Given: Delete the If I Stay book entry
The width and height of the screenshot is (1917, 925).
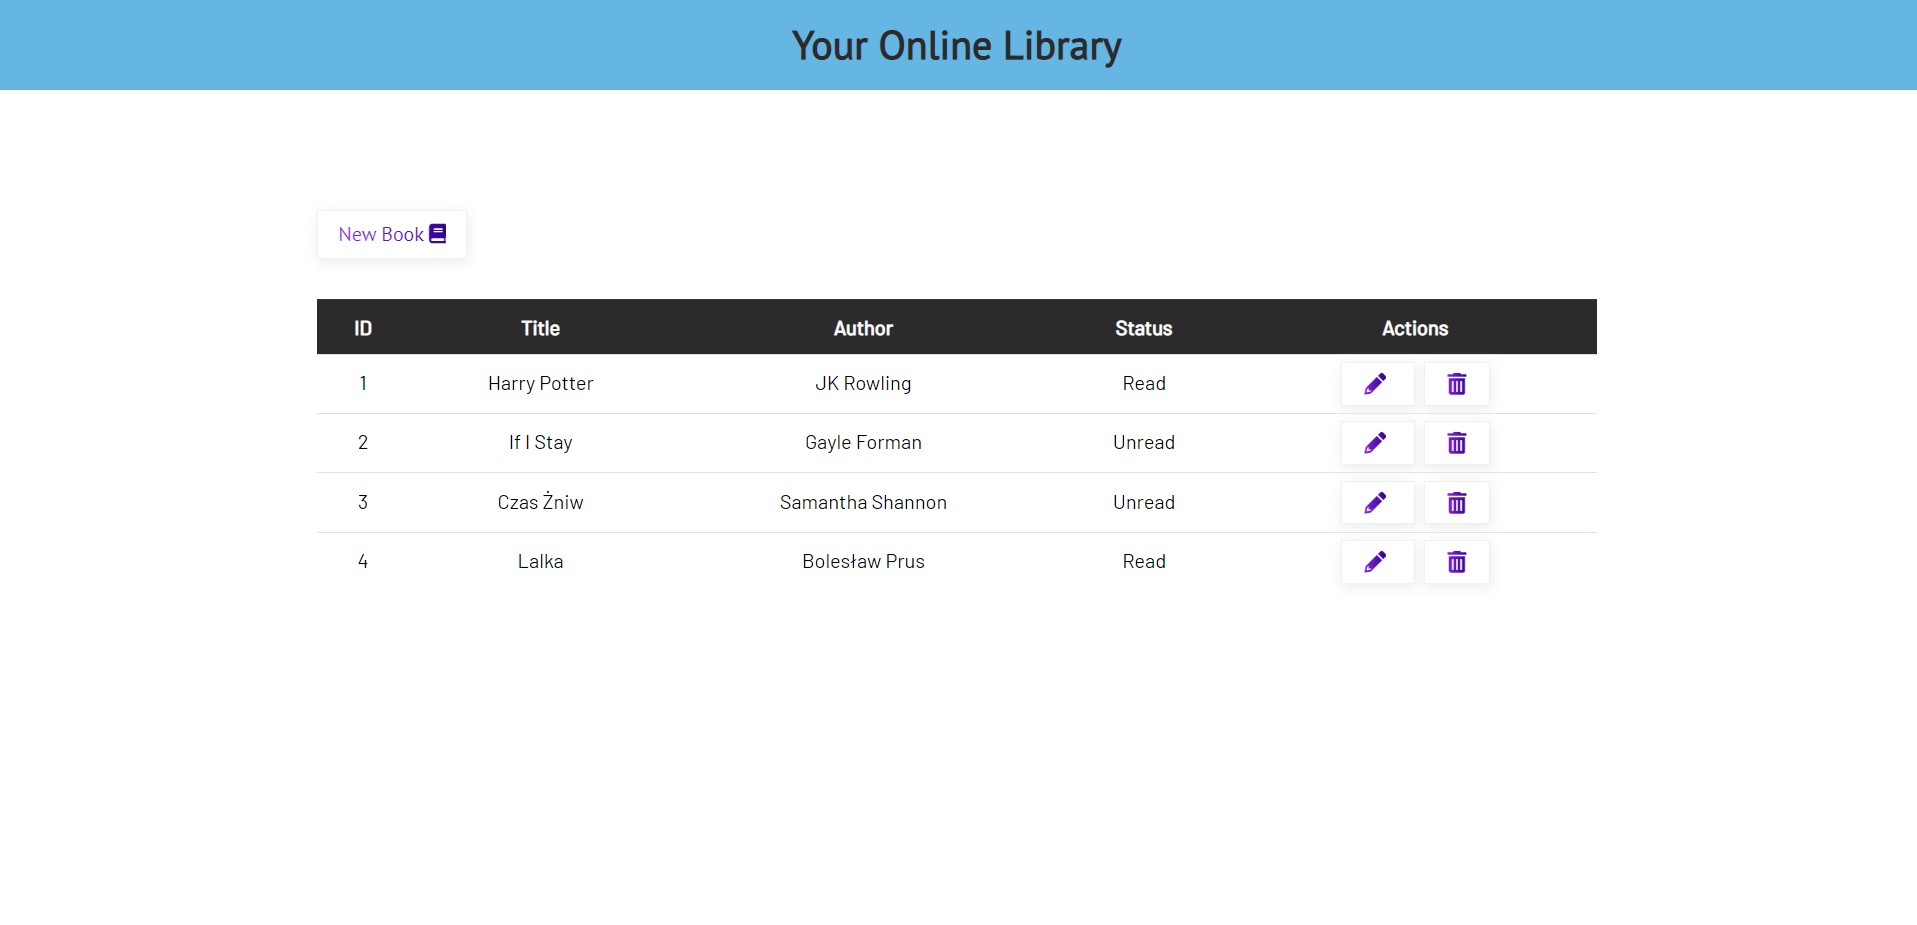Looking at the screenshot, I should 1456,443.
